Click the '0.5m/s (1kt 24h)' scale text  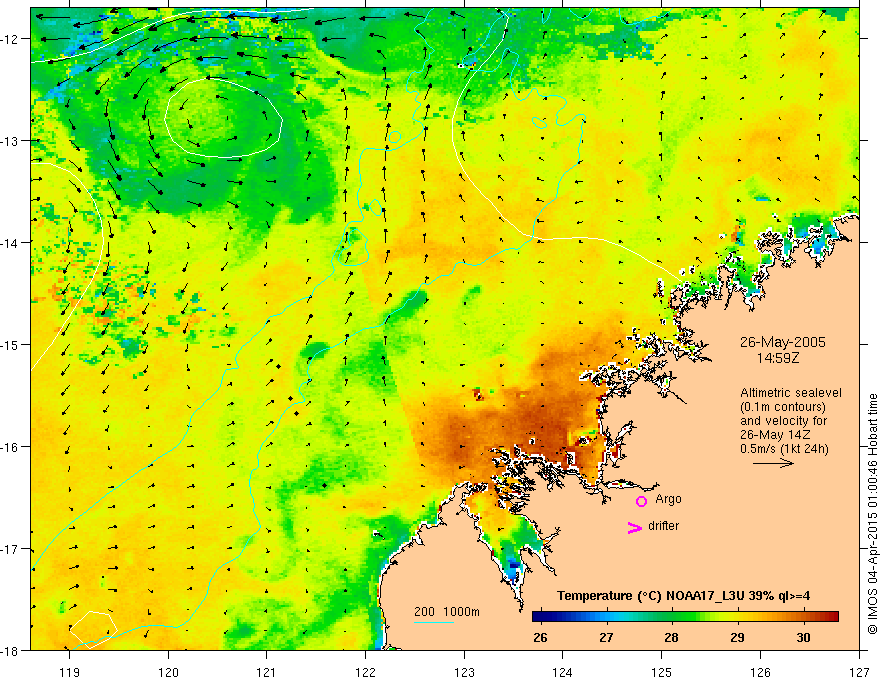coord(784,449)
